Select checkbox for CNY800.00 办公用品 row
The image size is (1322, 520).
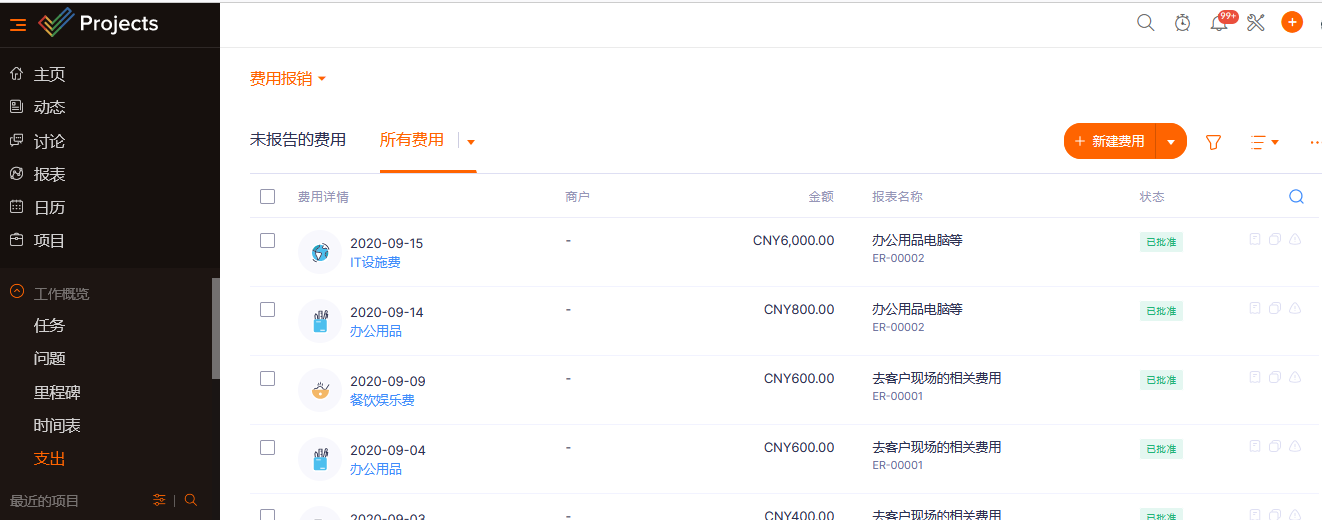click(267, 310)
